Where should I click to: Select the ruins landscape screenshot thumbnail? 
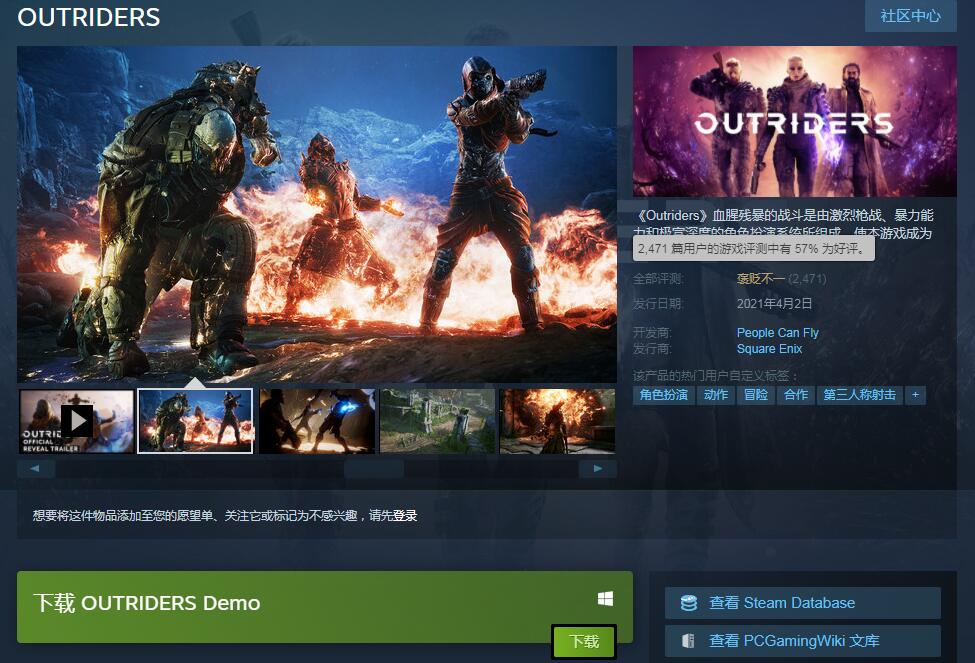437,421
